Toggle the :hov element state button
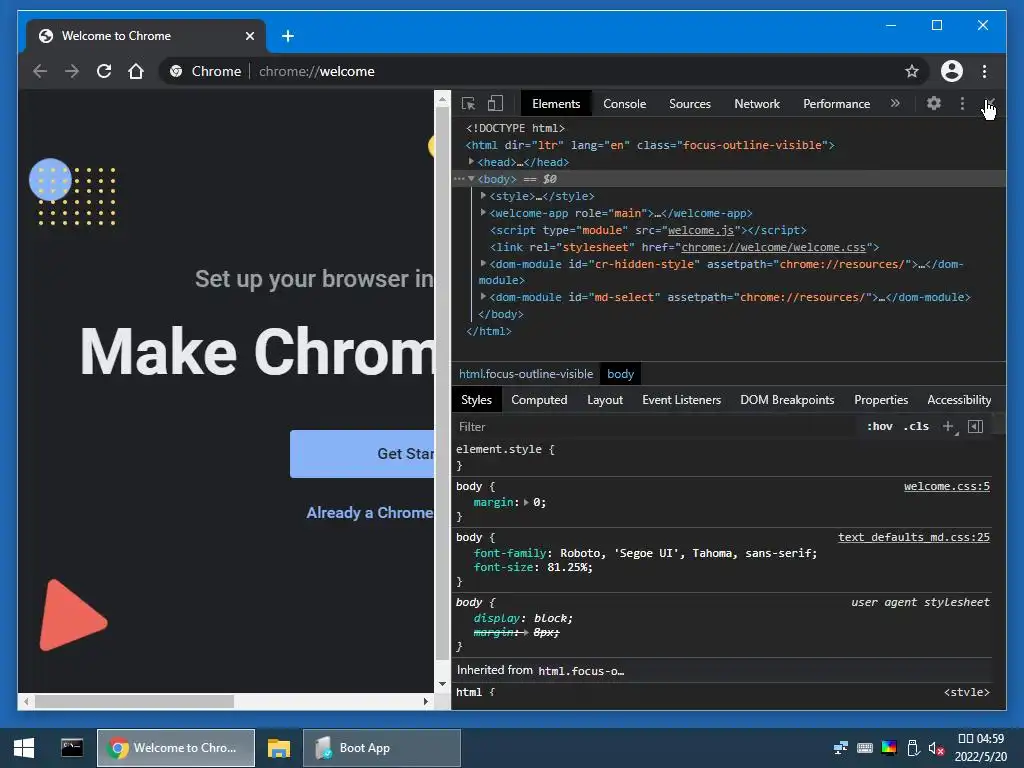The image size is (1024, 768). 880,426
